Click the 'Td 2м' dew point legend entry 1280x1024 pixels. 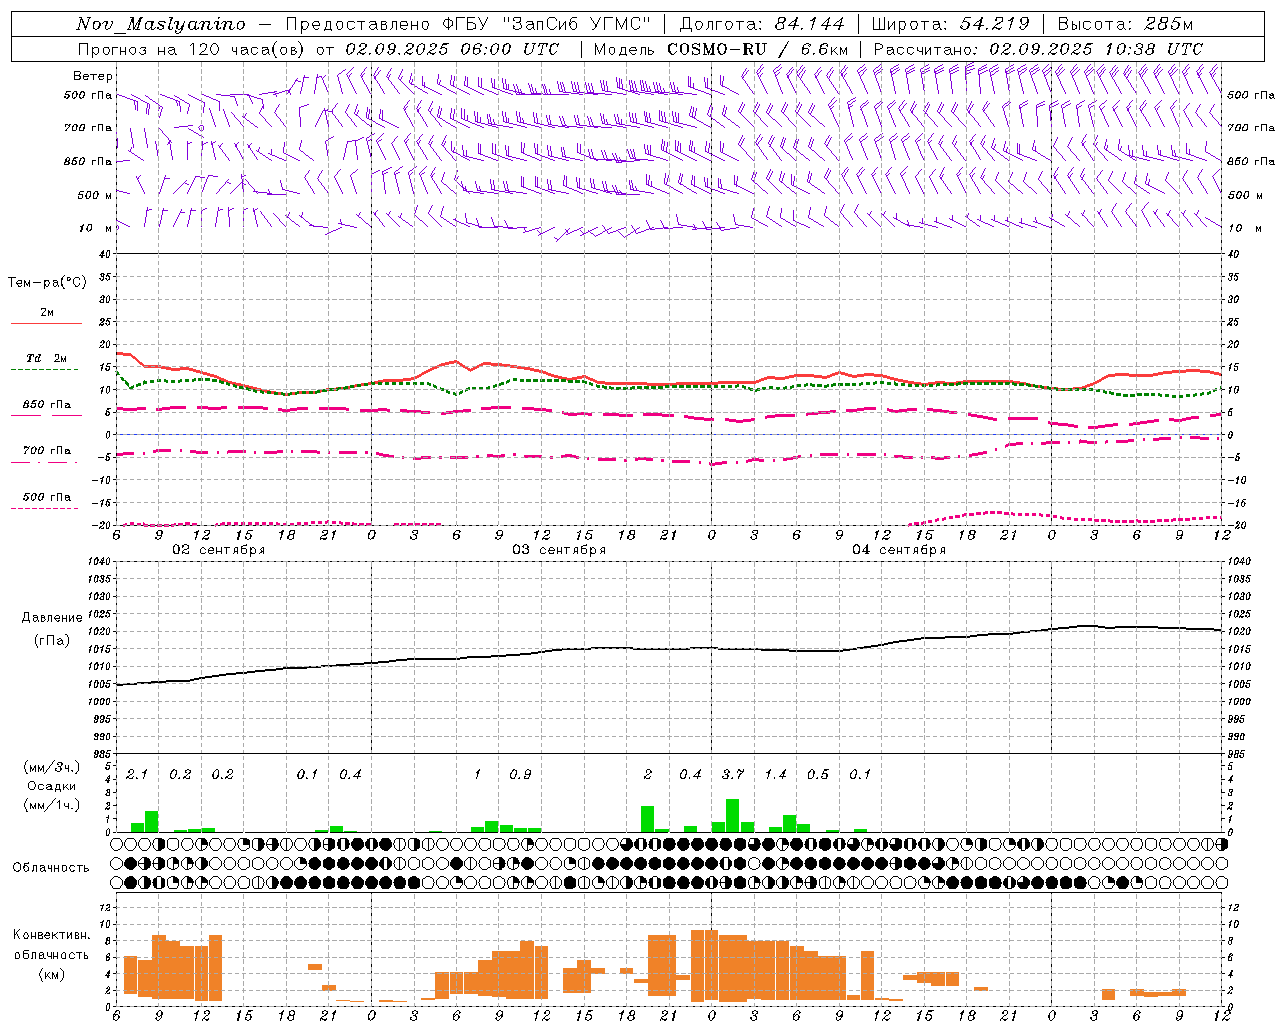tap(46, 358)
